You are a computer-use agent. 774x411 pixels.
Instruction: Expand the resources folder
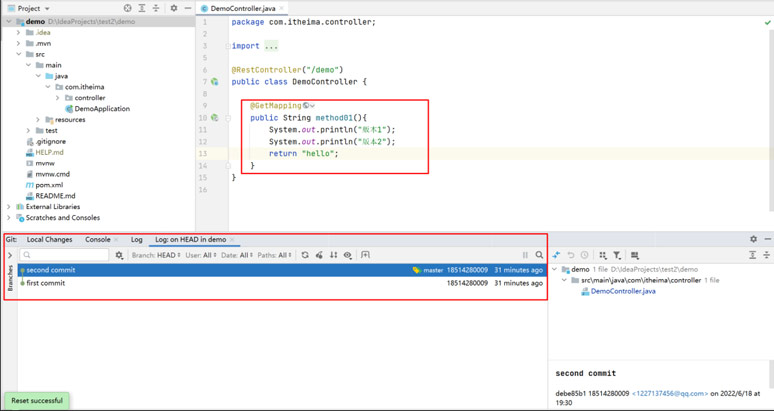(x=38, y=119)
